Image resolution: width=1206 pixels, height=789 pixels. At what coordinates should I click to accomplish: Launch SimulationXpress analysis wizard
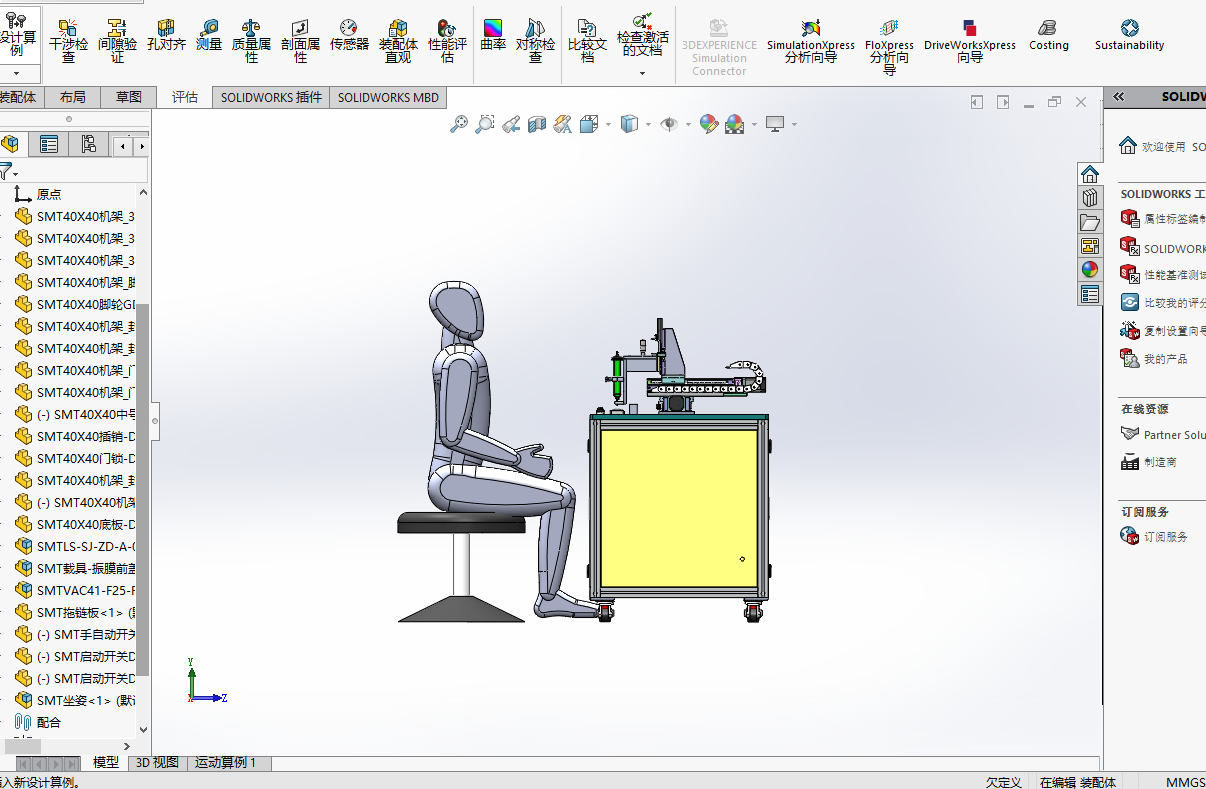tap(810, 41)
